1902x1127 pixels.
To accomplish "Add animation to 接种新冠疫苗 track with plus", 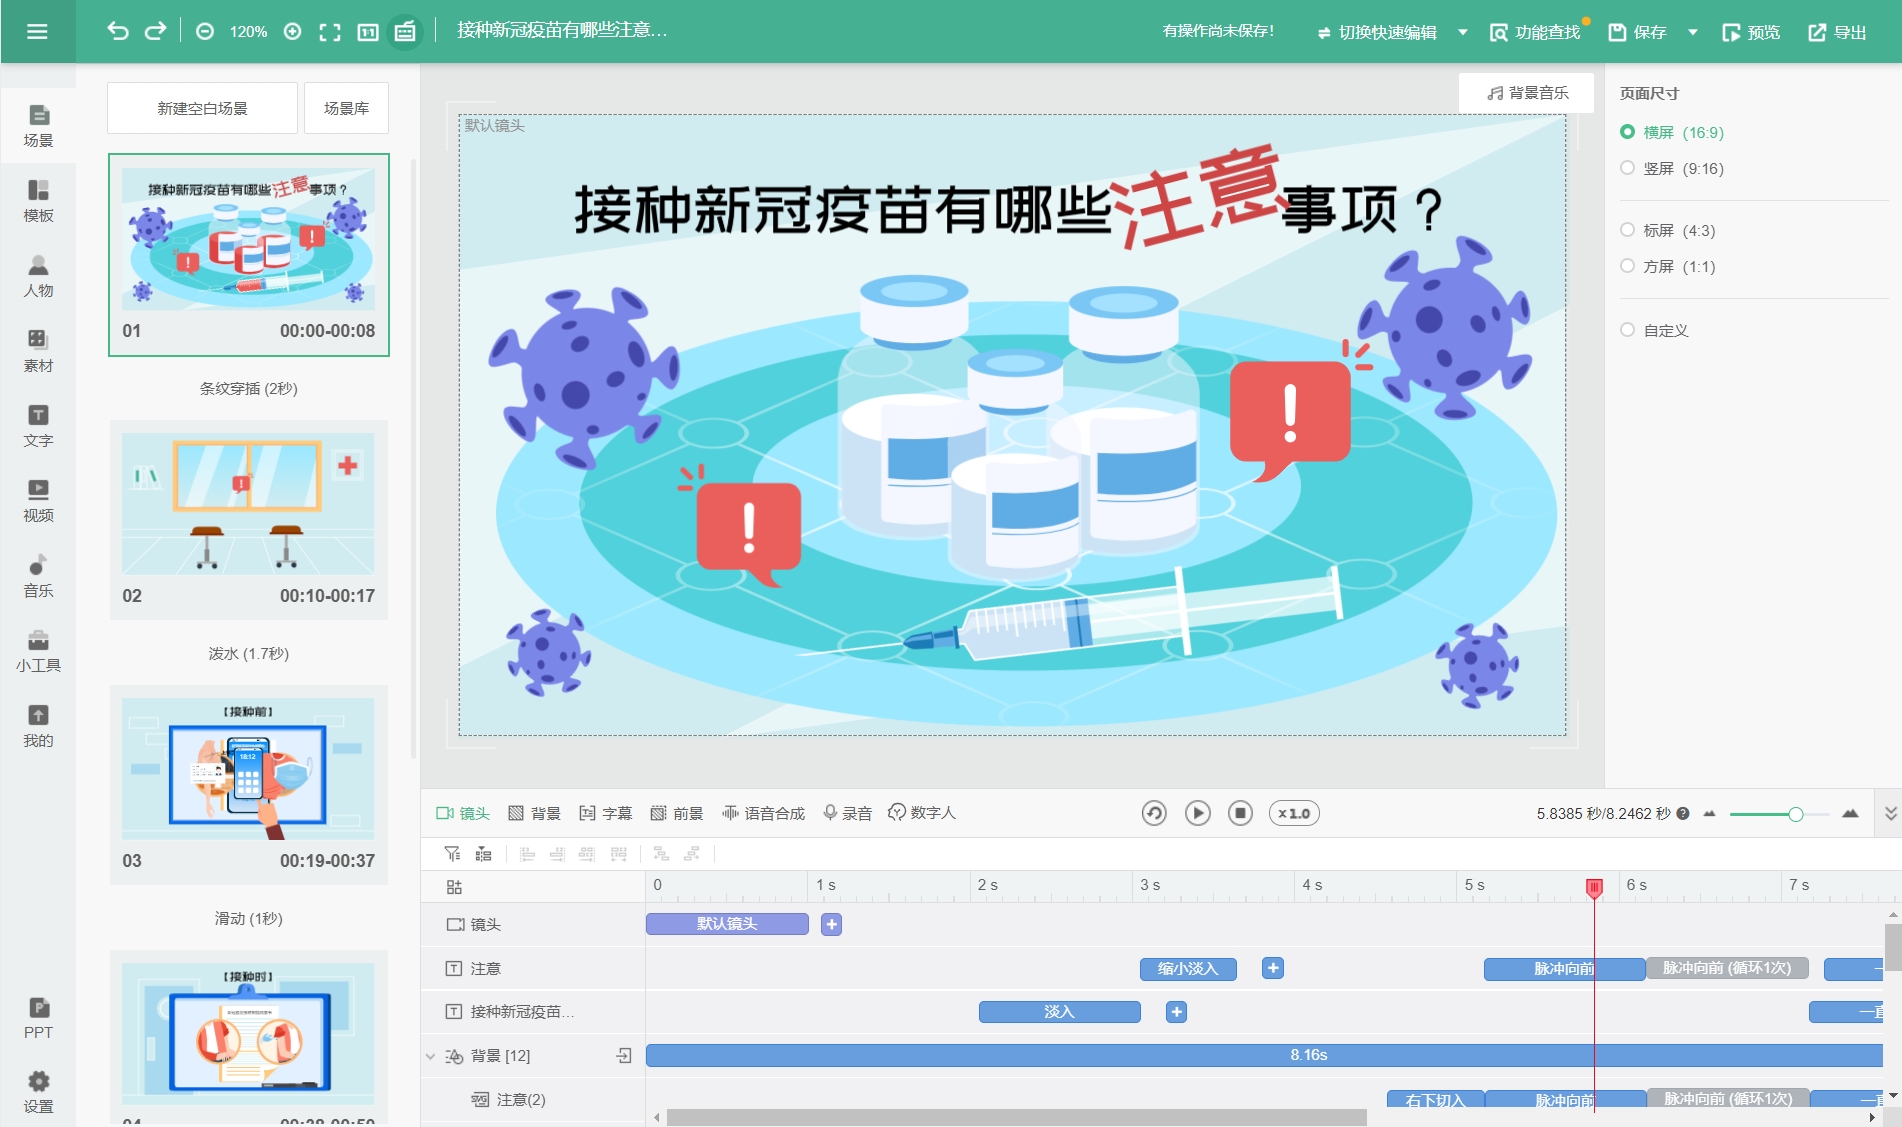I will tap(1177, 1012).
